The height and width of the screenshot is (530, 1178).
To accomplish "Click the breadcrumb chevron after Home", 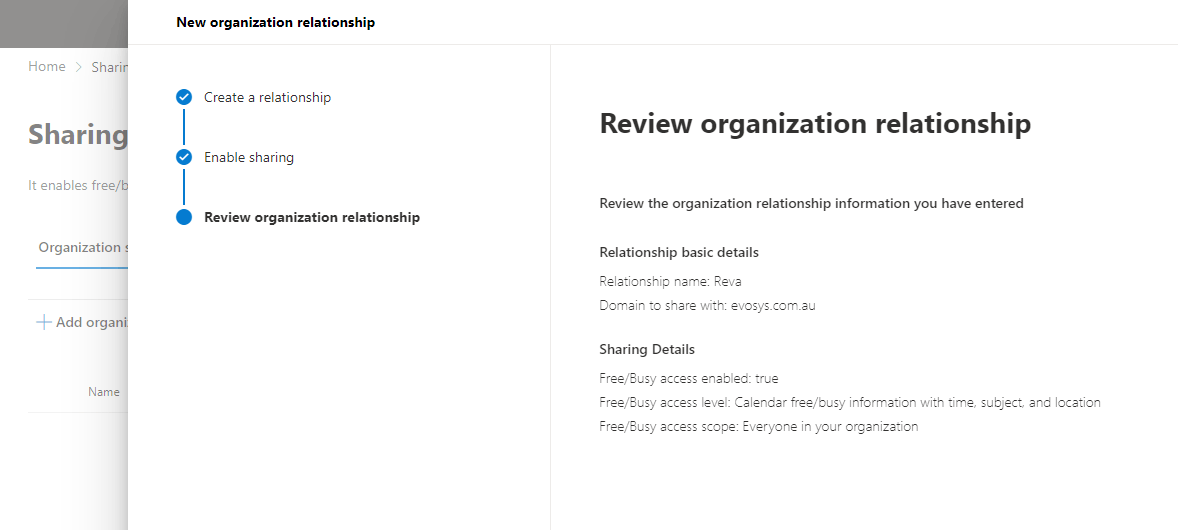I will click(79, 67).
